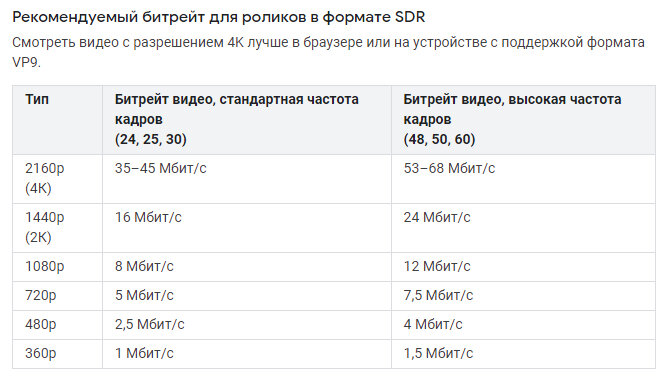
Task: Click the 1,5 Мбит/с cell
Action: point(438,354)
